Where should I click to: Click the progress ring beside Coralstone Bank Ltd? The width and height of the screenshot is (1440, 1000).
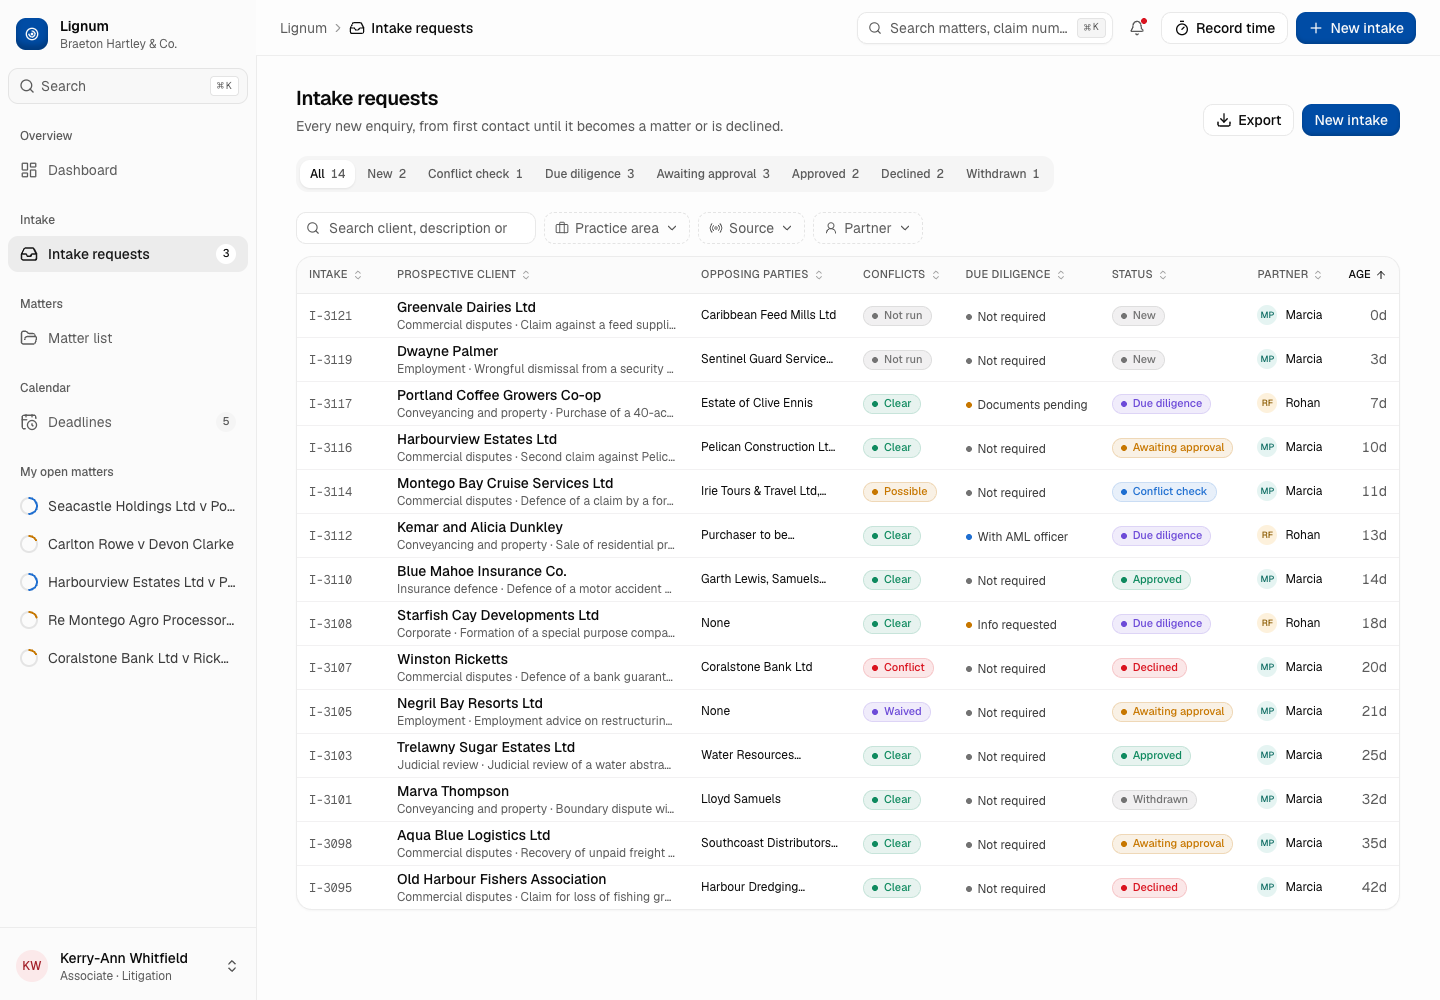click(29, 658)
